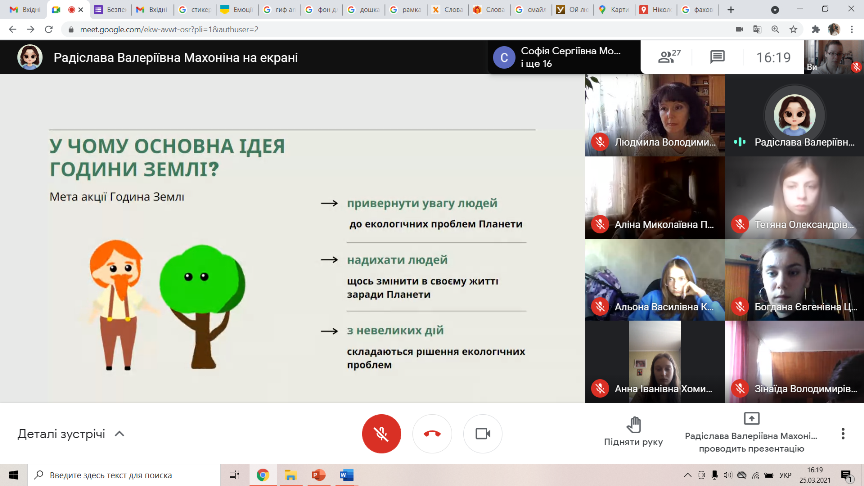864x486 pixels.
Task: Toggle the camera on or off
Action: tap(482, 434)
